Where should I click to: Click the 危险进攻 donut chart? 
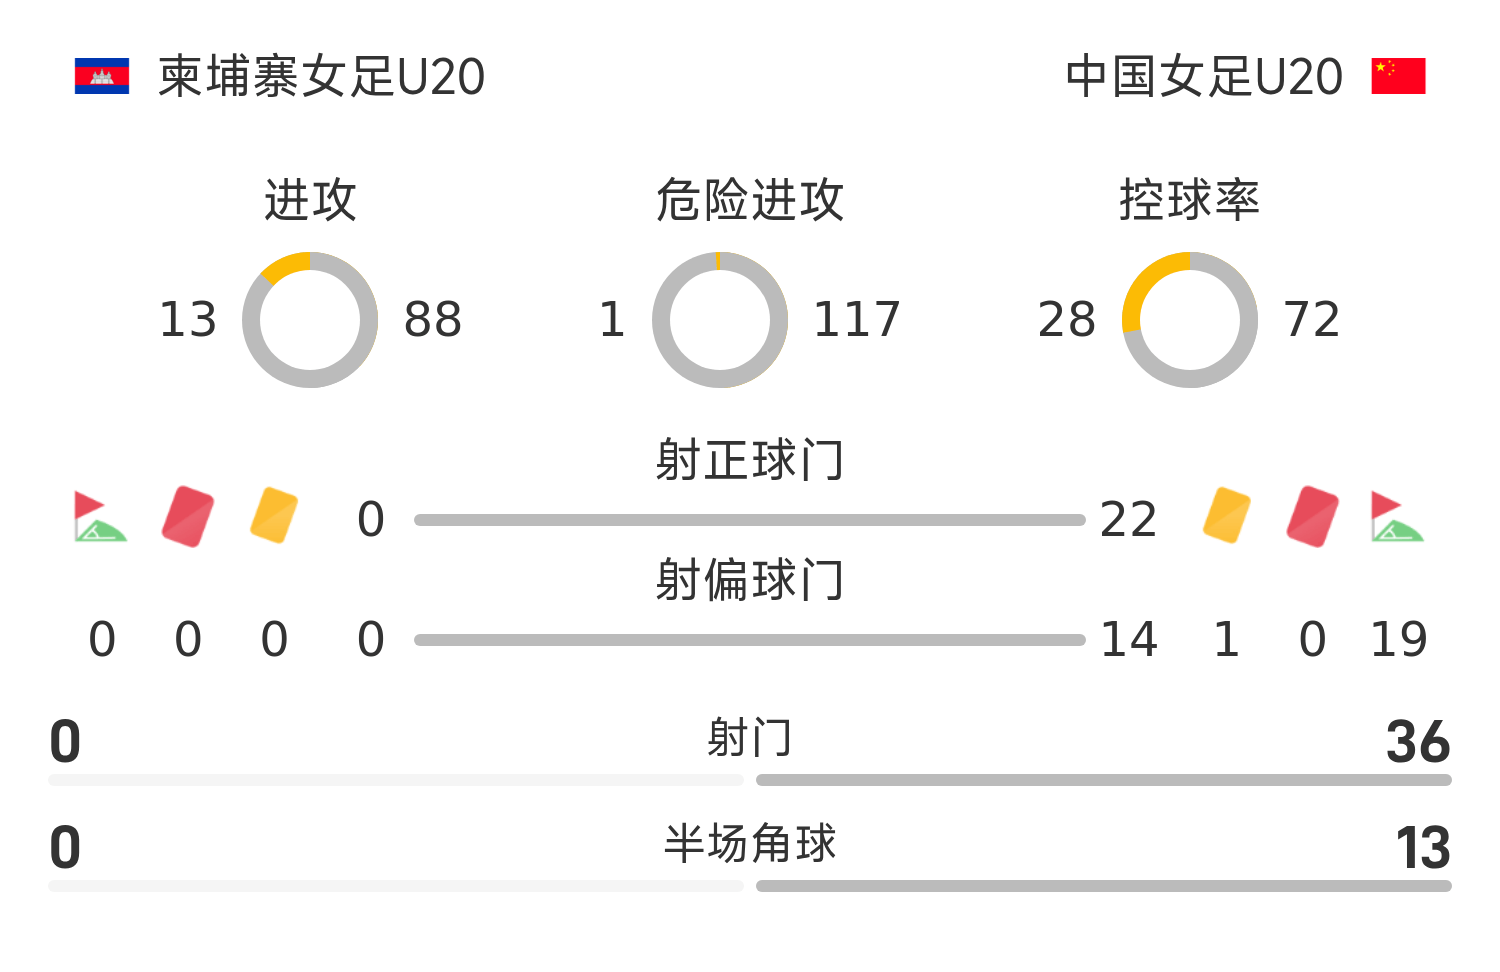720,320
